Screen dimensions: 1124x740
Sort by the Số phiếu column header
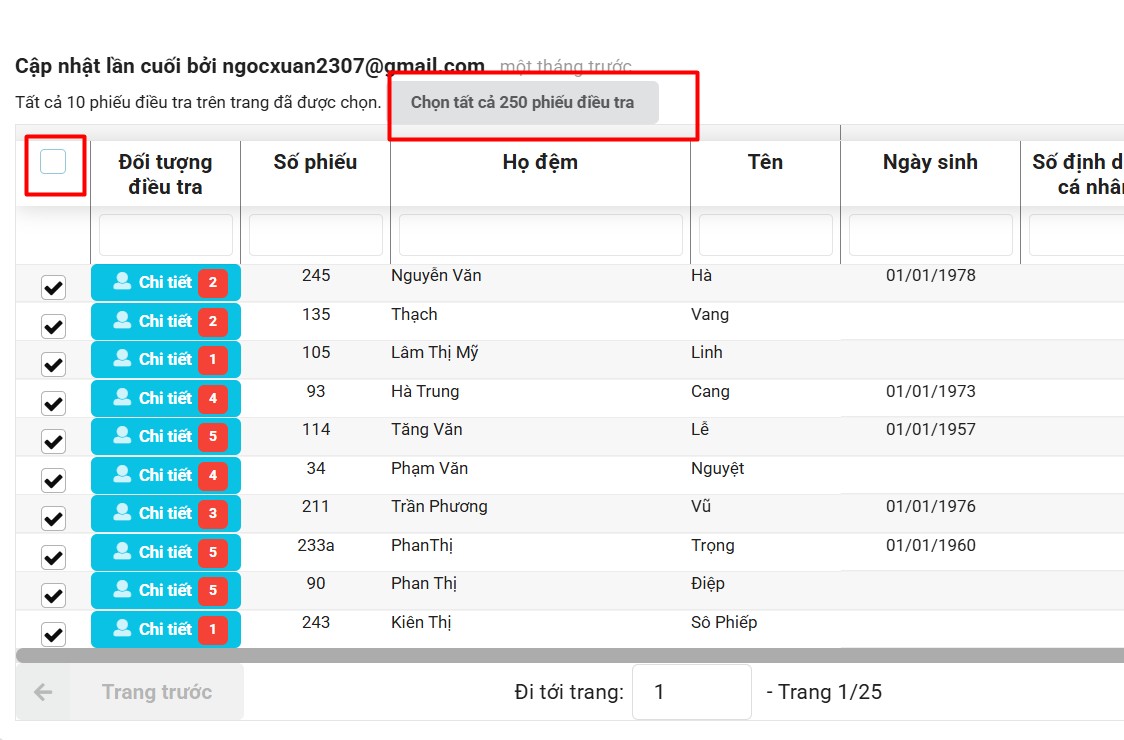(315, 162)
